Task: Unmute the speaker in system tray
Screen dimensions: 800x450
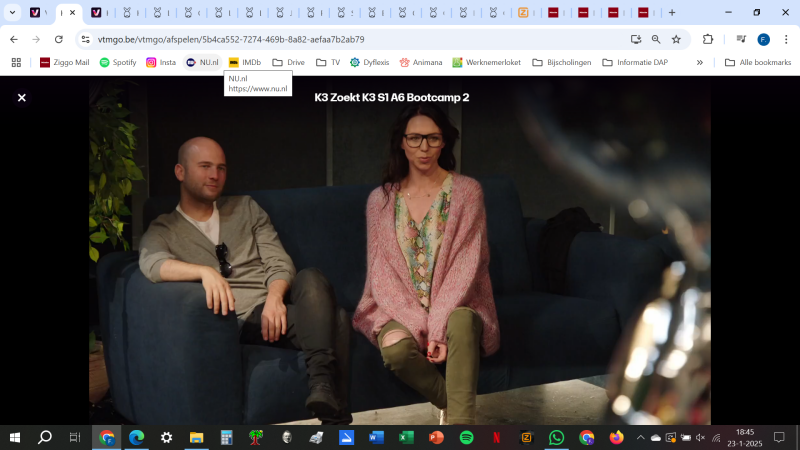Action: [x=701, y=437]
